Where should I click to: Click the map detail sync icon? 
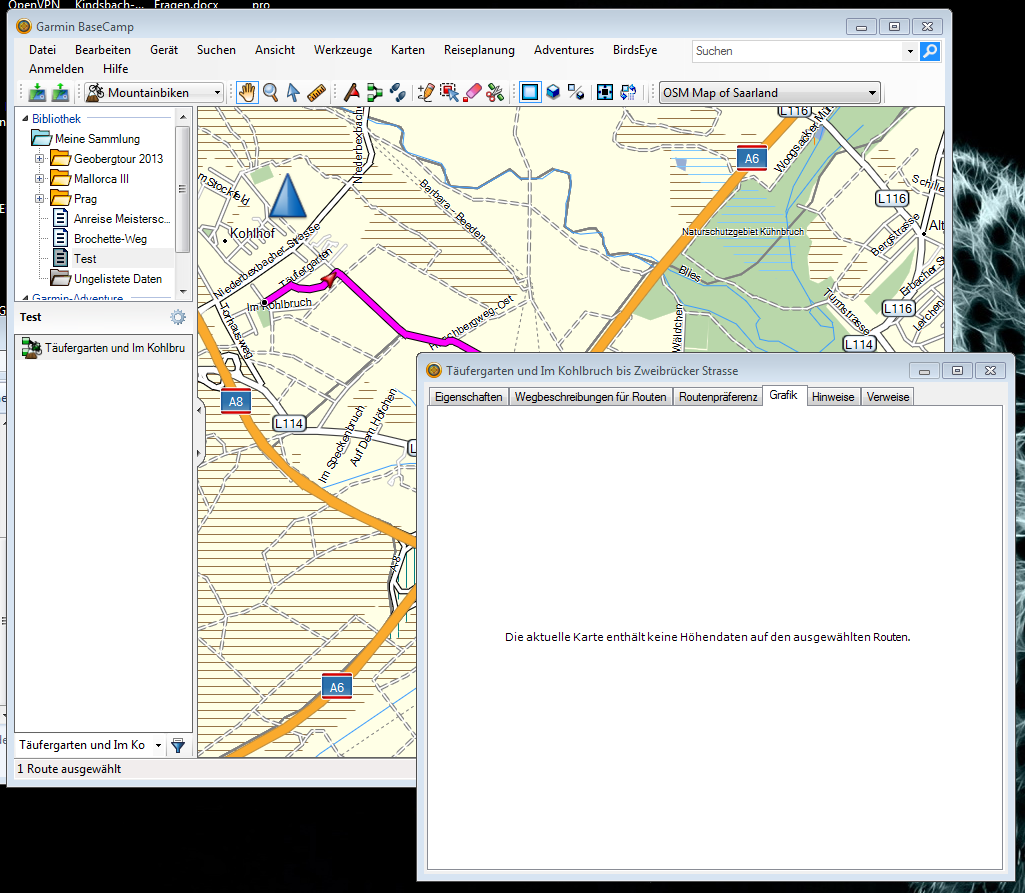pyautogui.click(x=628, y=93)
